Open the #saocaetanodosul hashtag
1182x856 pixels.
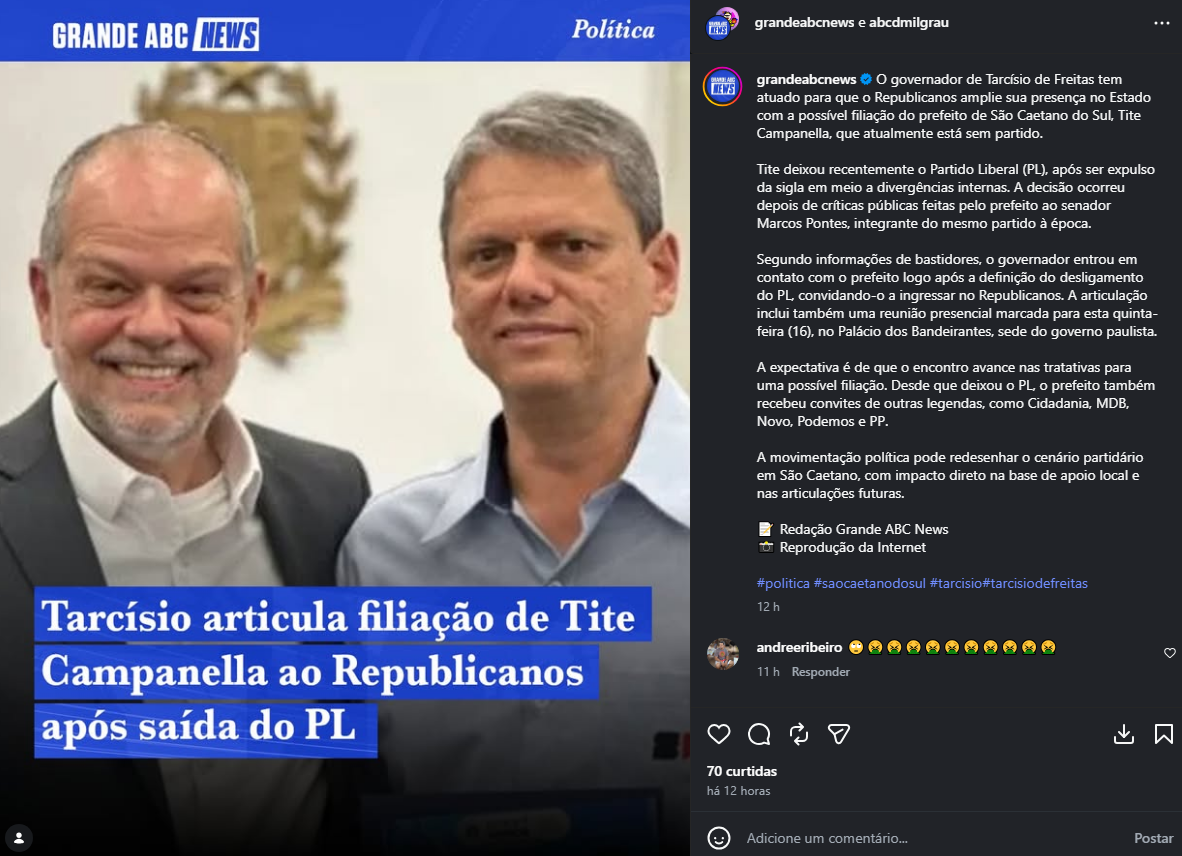tap(869, 583)
